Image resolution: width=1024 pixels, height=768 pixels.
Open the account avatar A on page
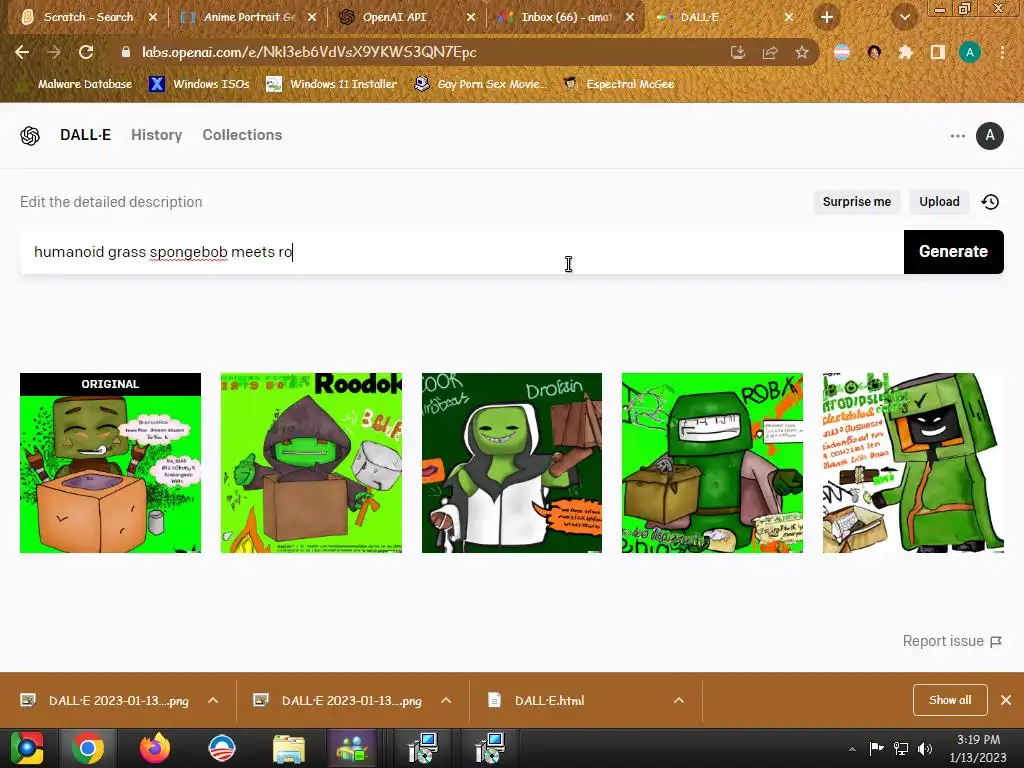[989, 136]
